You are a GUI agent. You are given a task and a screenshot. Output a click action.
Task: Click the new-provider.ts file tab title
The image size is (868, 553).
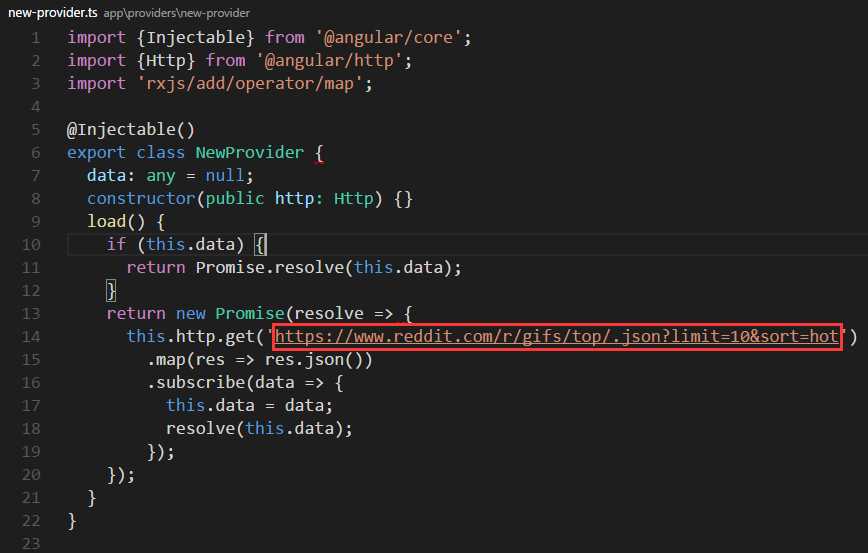(53, 12)
